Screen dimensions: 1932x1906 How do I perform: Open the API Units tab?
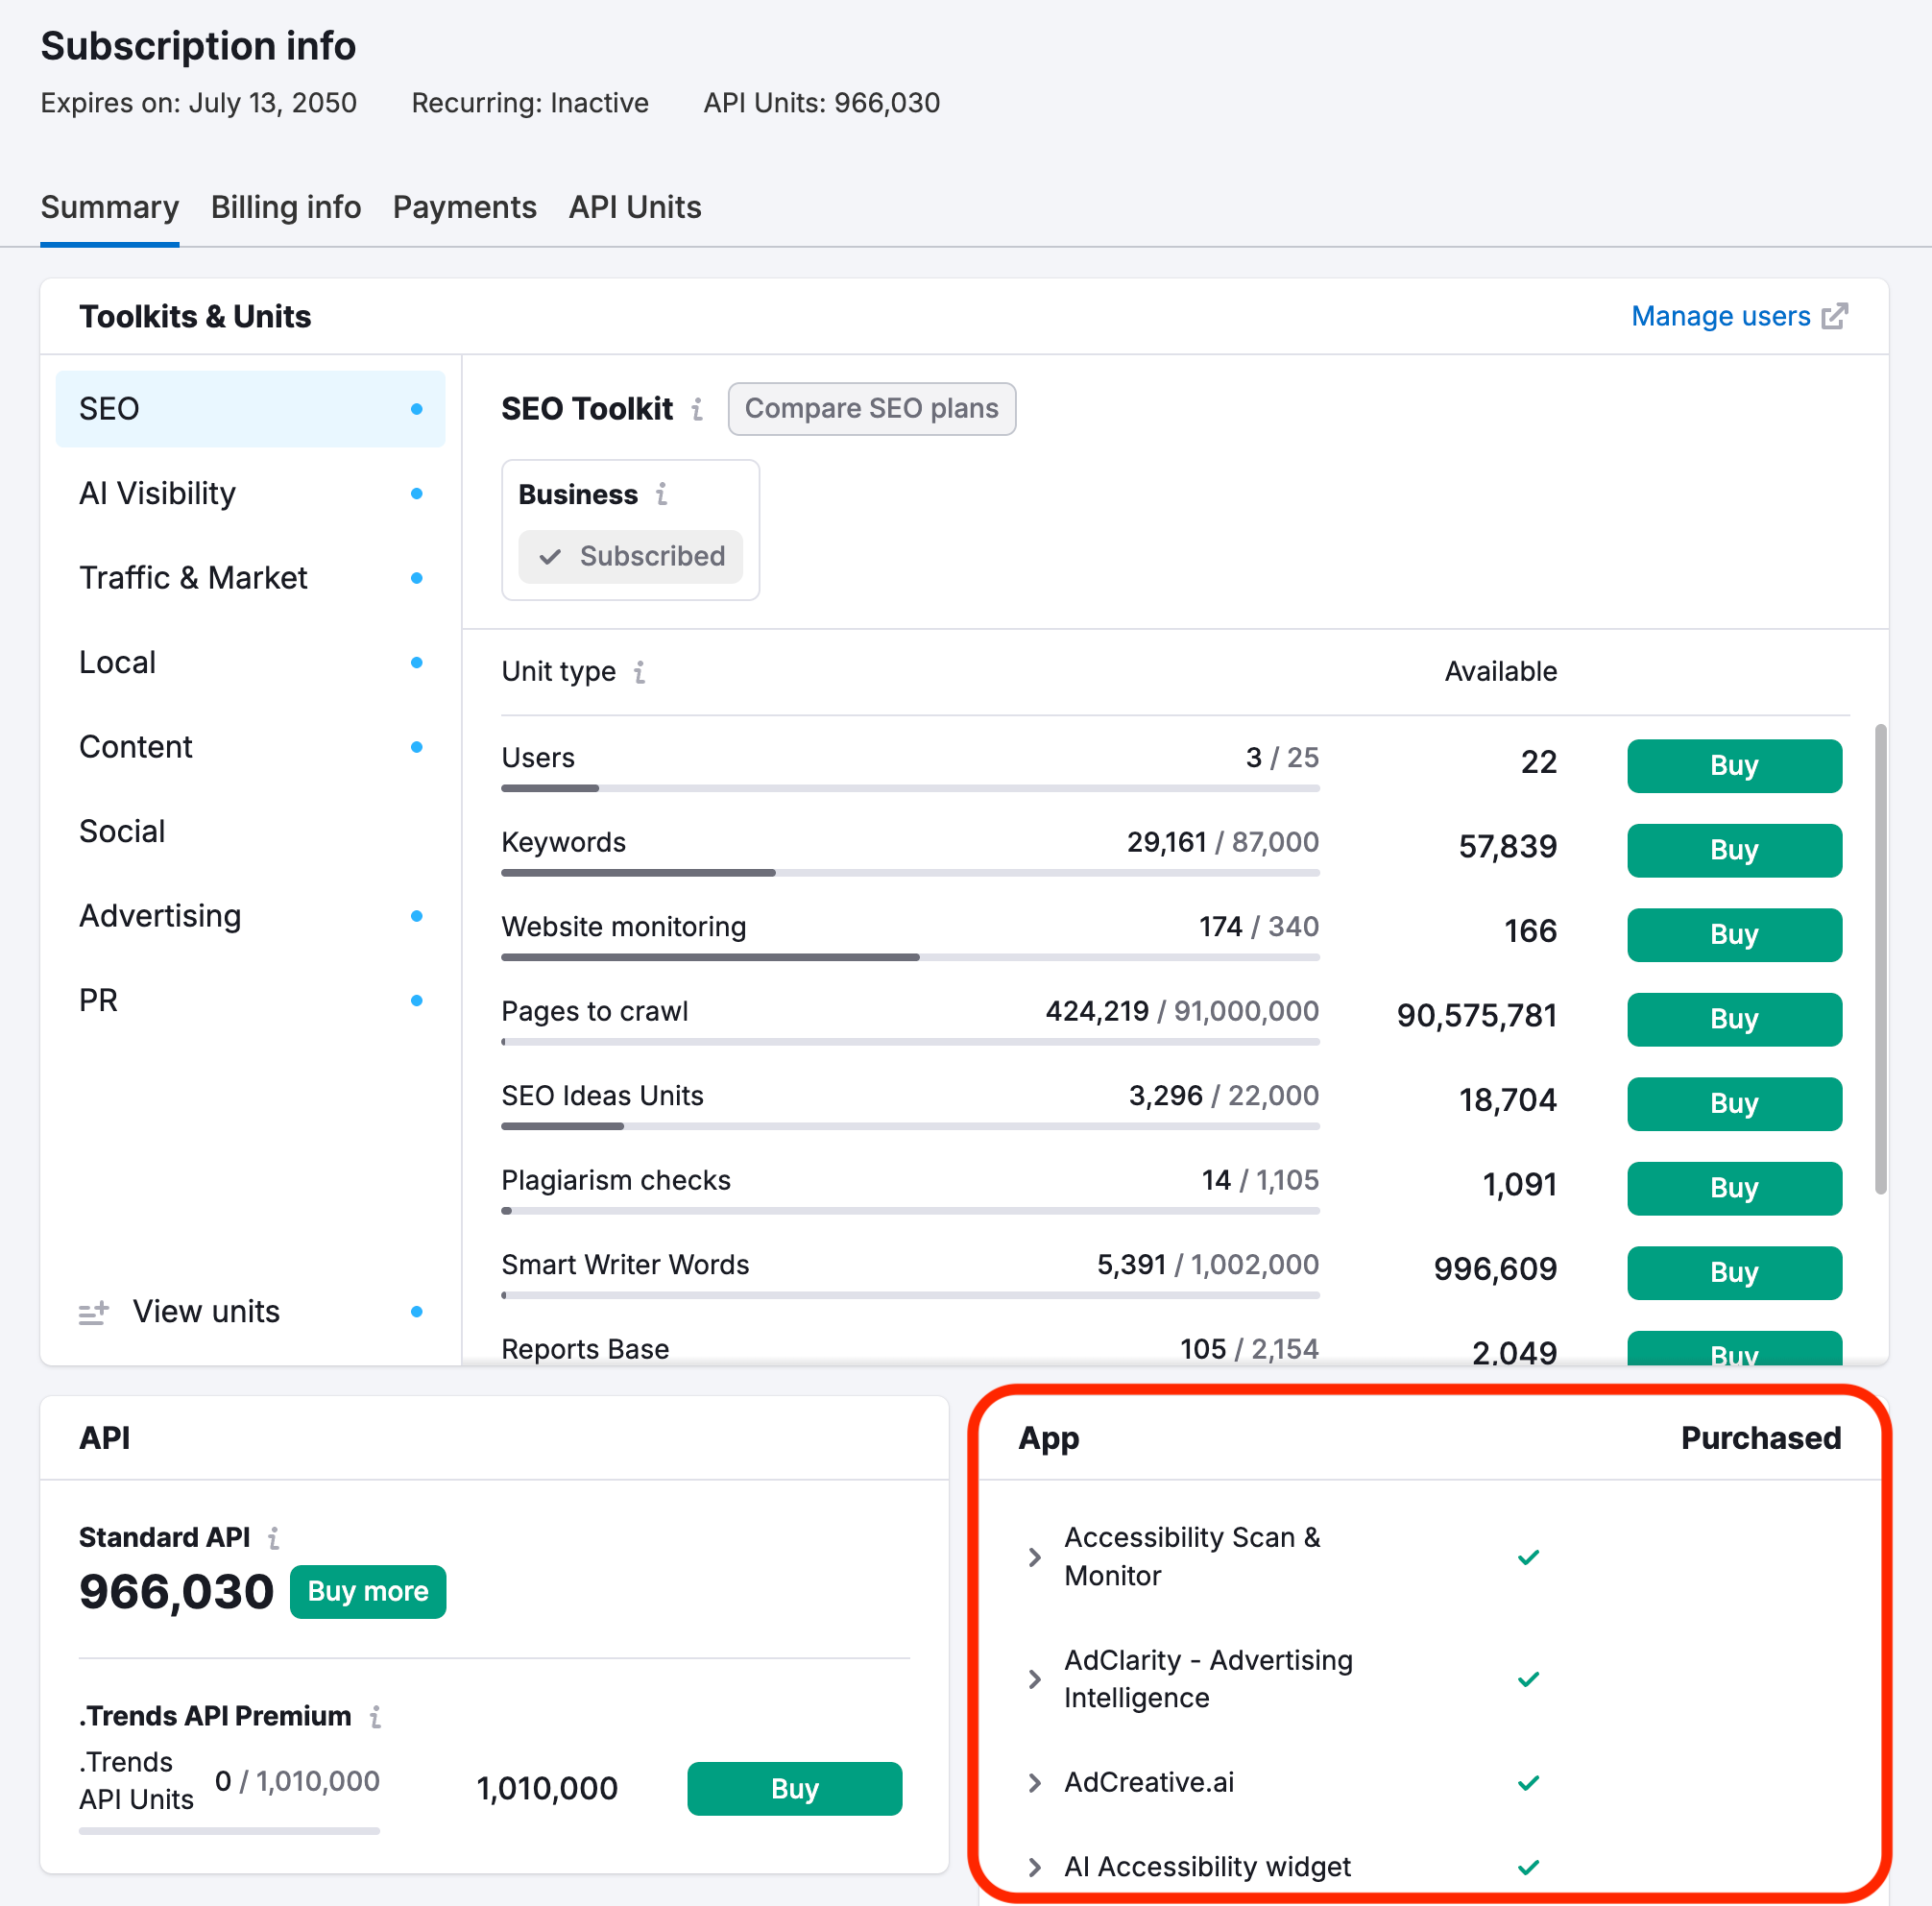click(634, 207)
